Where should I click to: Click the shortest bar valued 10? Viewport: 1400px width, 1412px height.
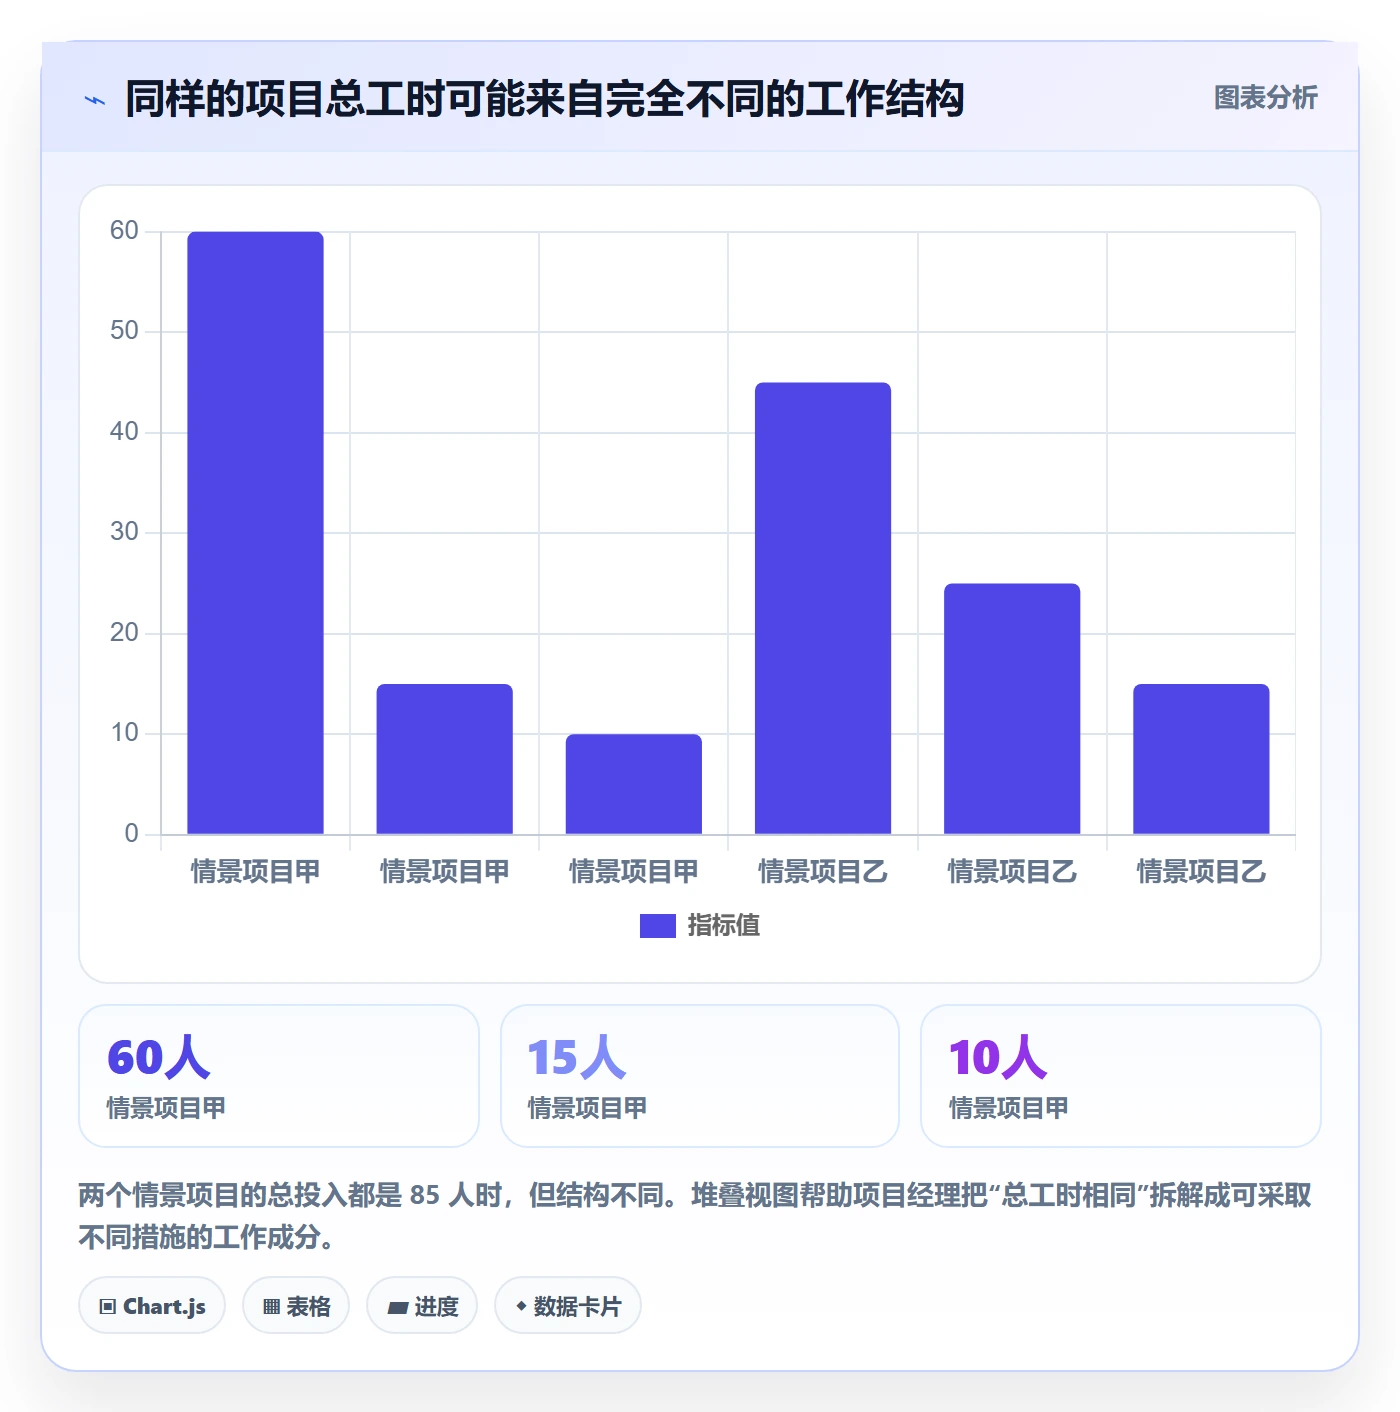point(634,784)
